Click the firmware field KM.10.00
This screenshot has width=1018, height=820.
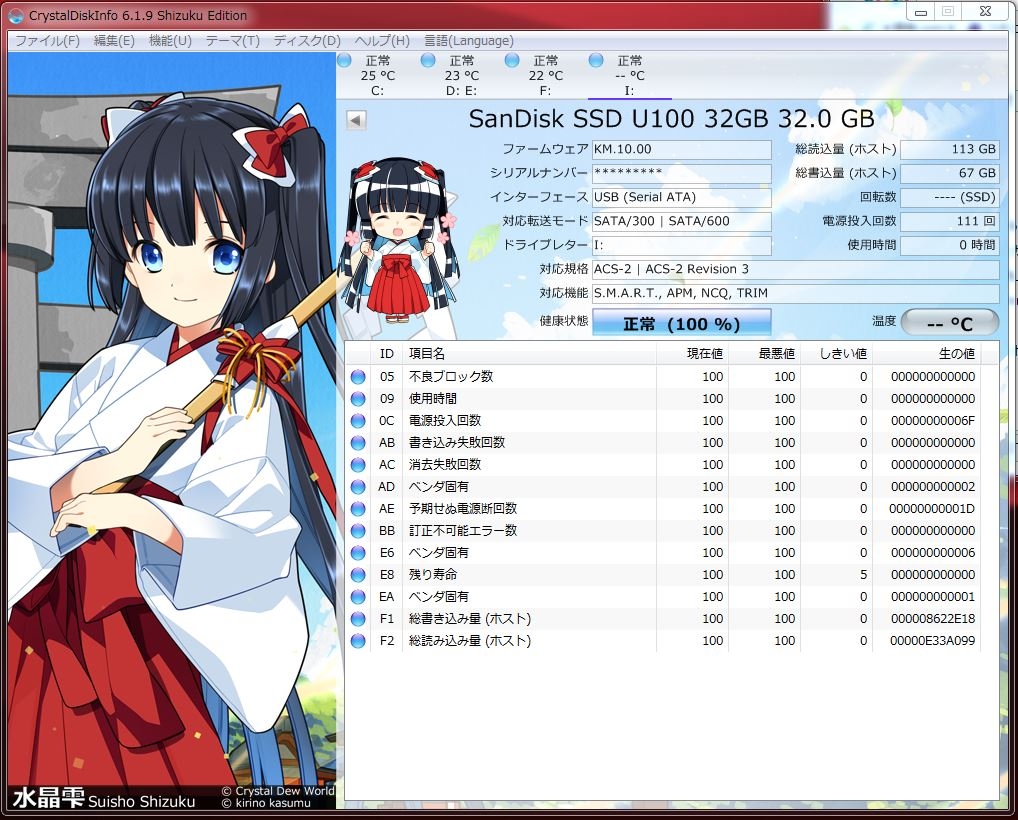pyautogui.click(x=682, y=149)
